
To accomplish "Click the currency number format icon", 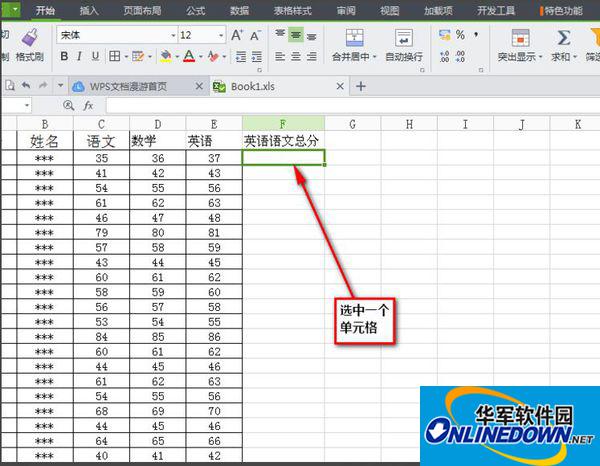I will (444, 35).
